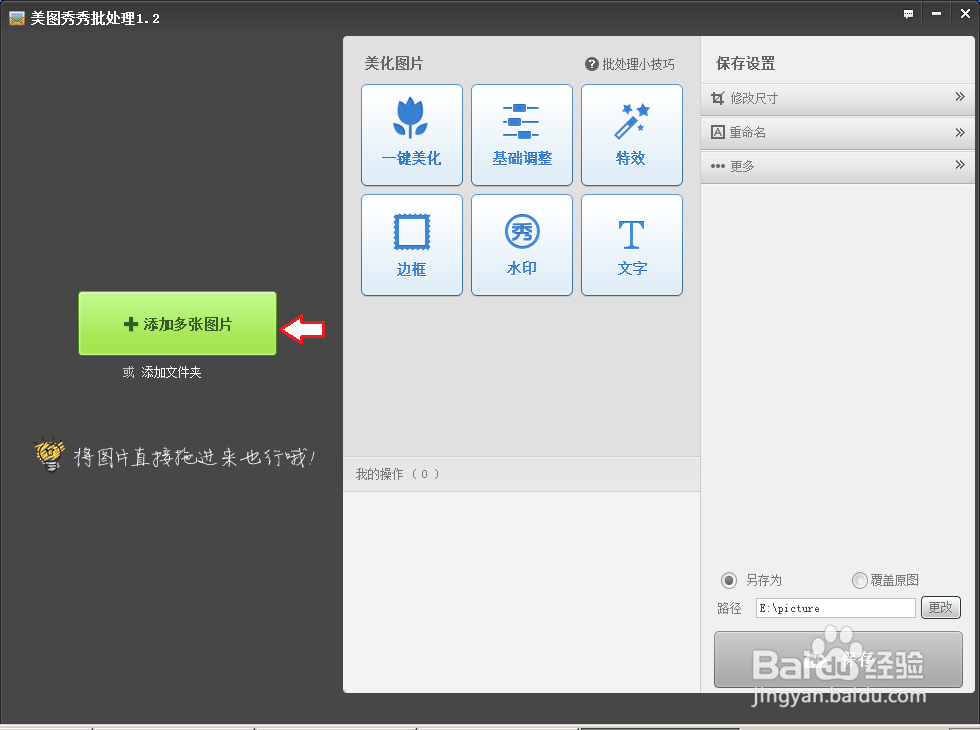Expand the 修改尺寸 resize section arrow
The width and height of the screenshot is (980, 730).
(960, 97)
